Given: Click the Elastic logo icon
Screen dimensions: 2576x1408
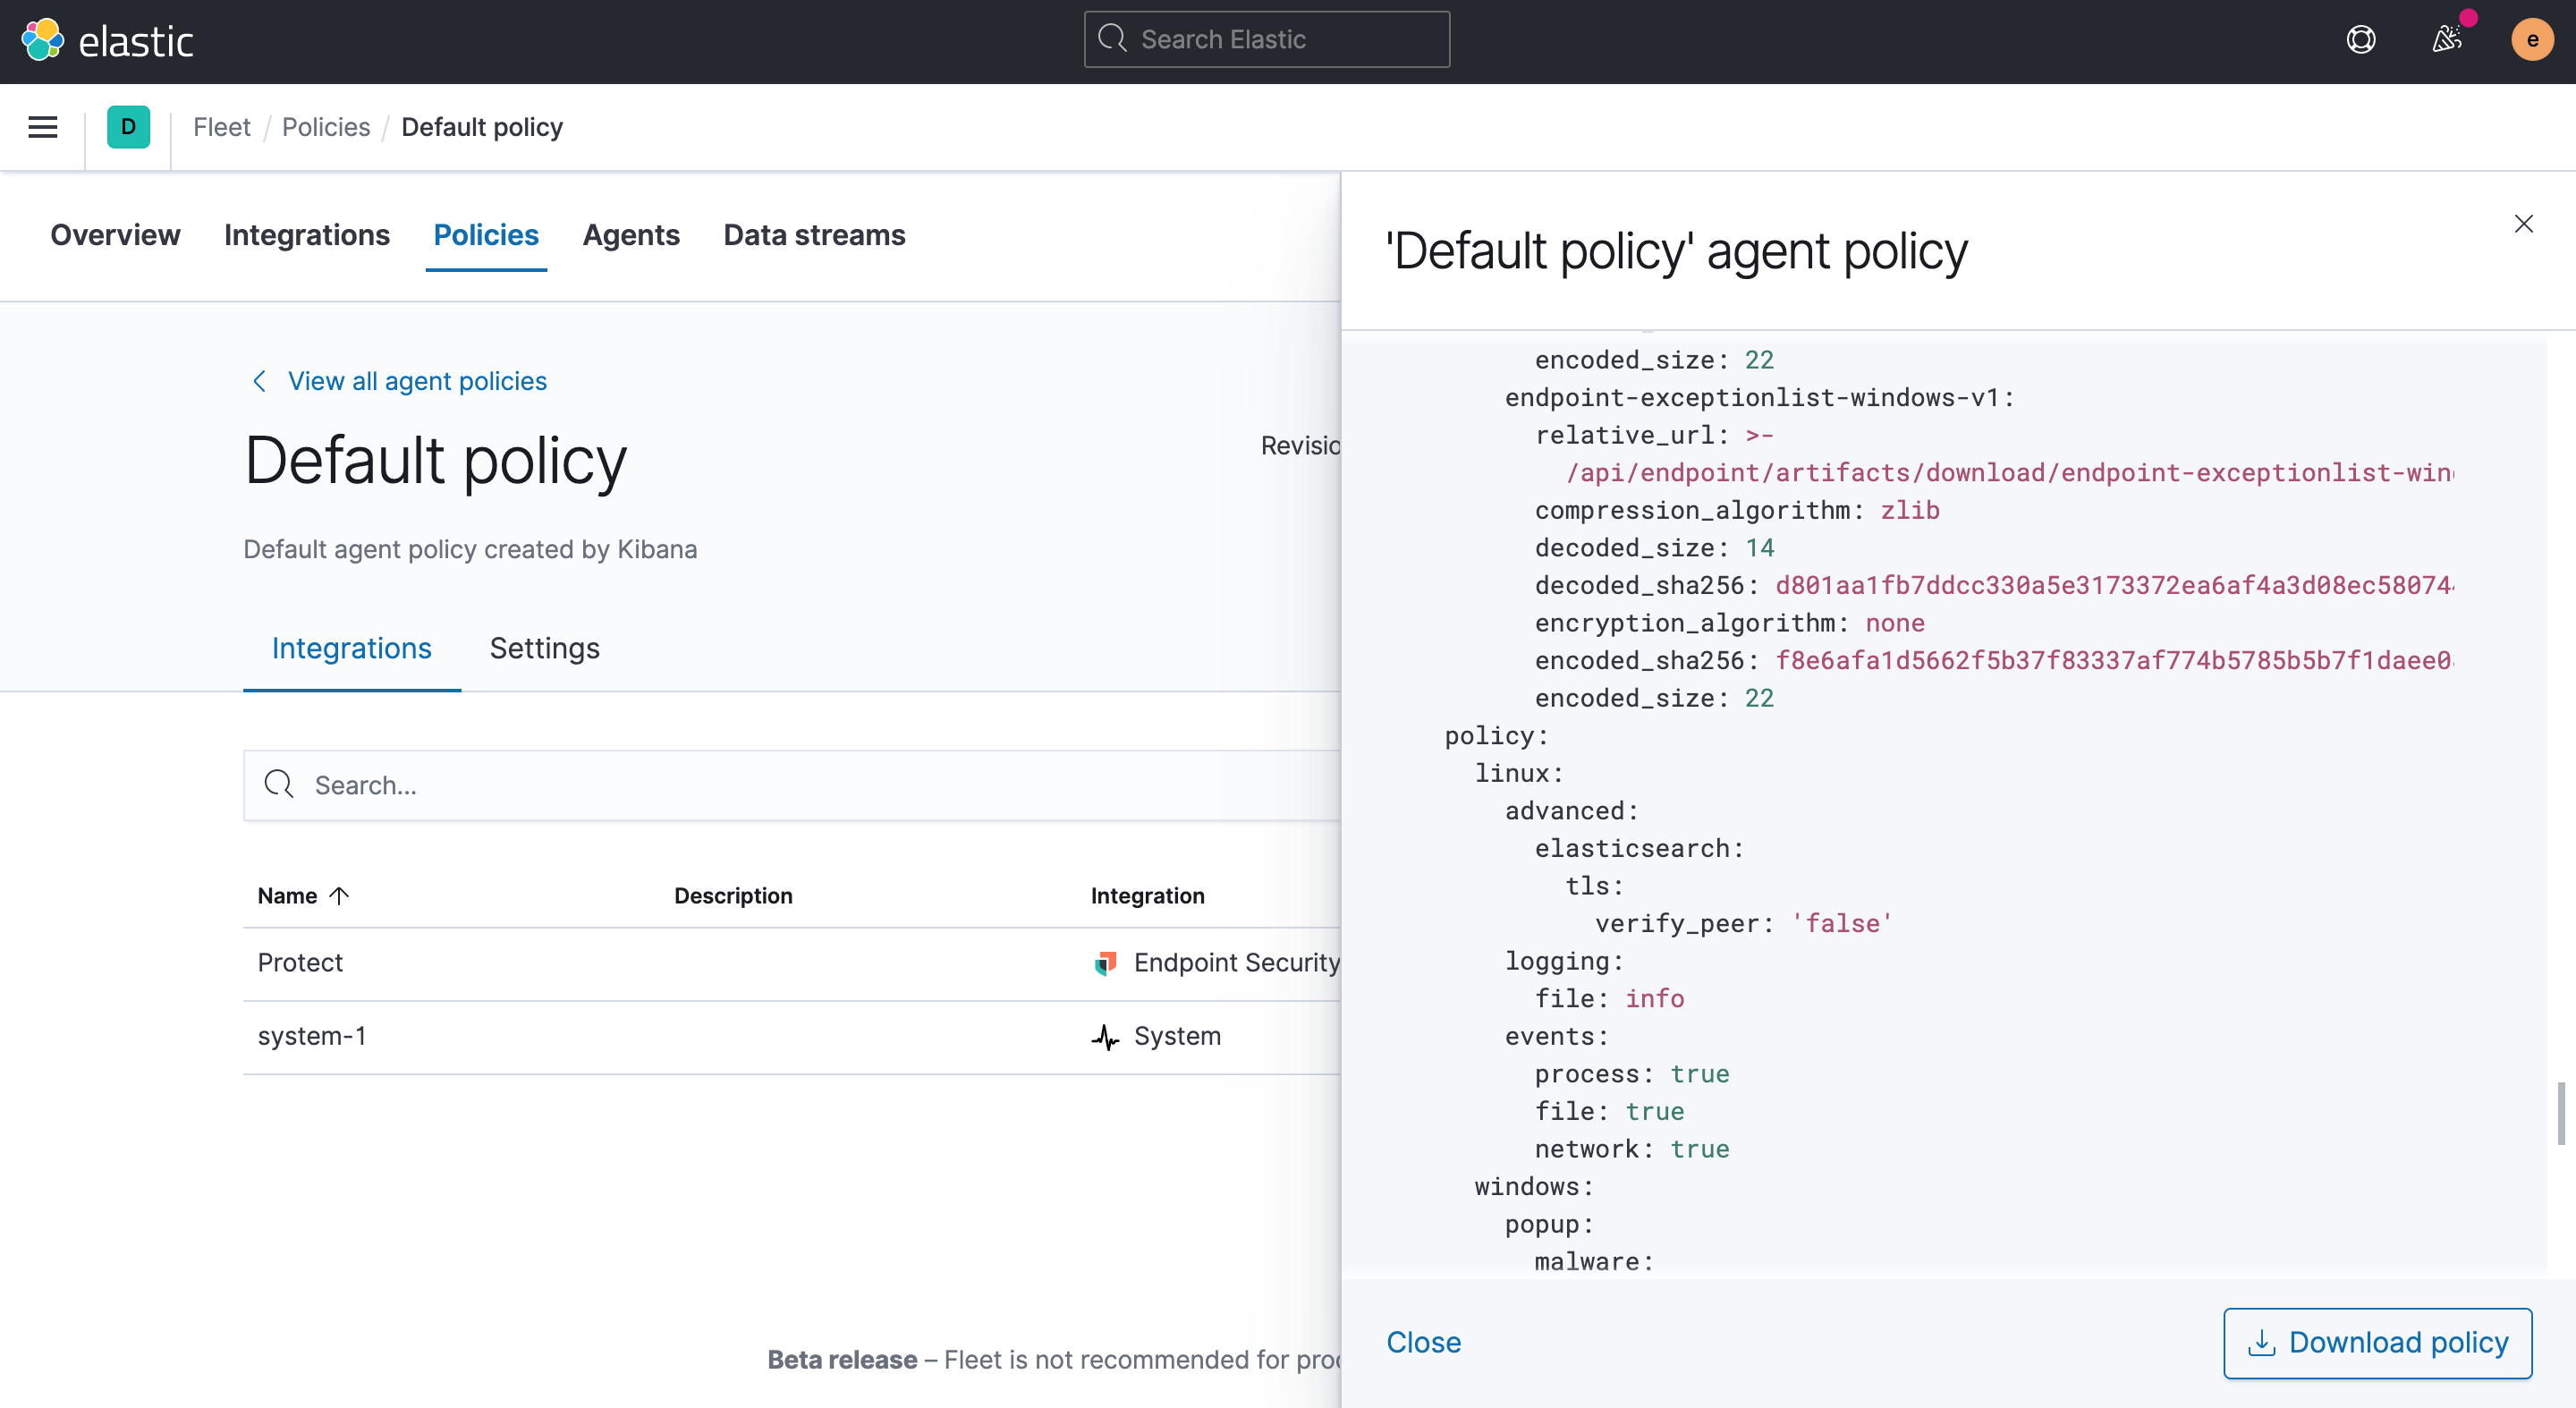Looking at the screenshot, I should tap(42, 40).
